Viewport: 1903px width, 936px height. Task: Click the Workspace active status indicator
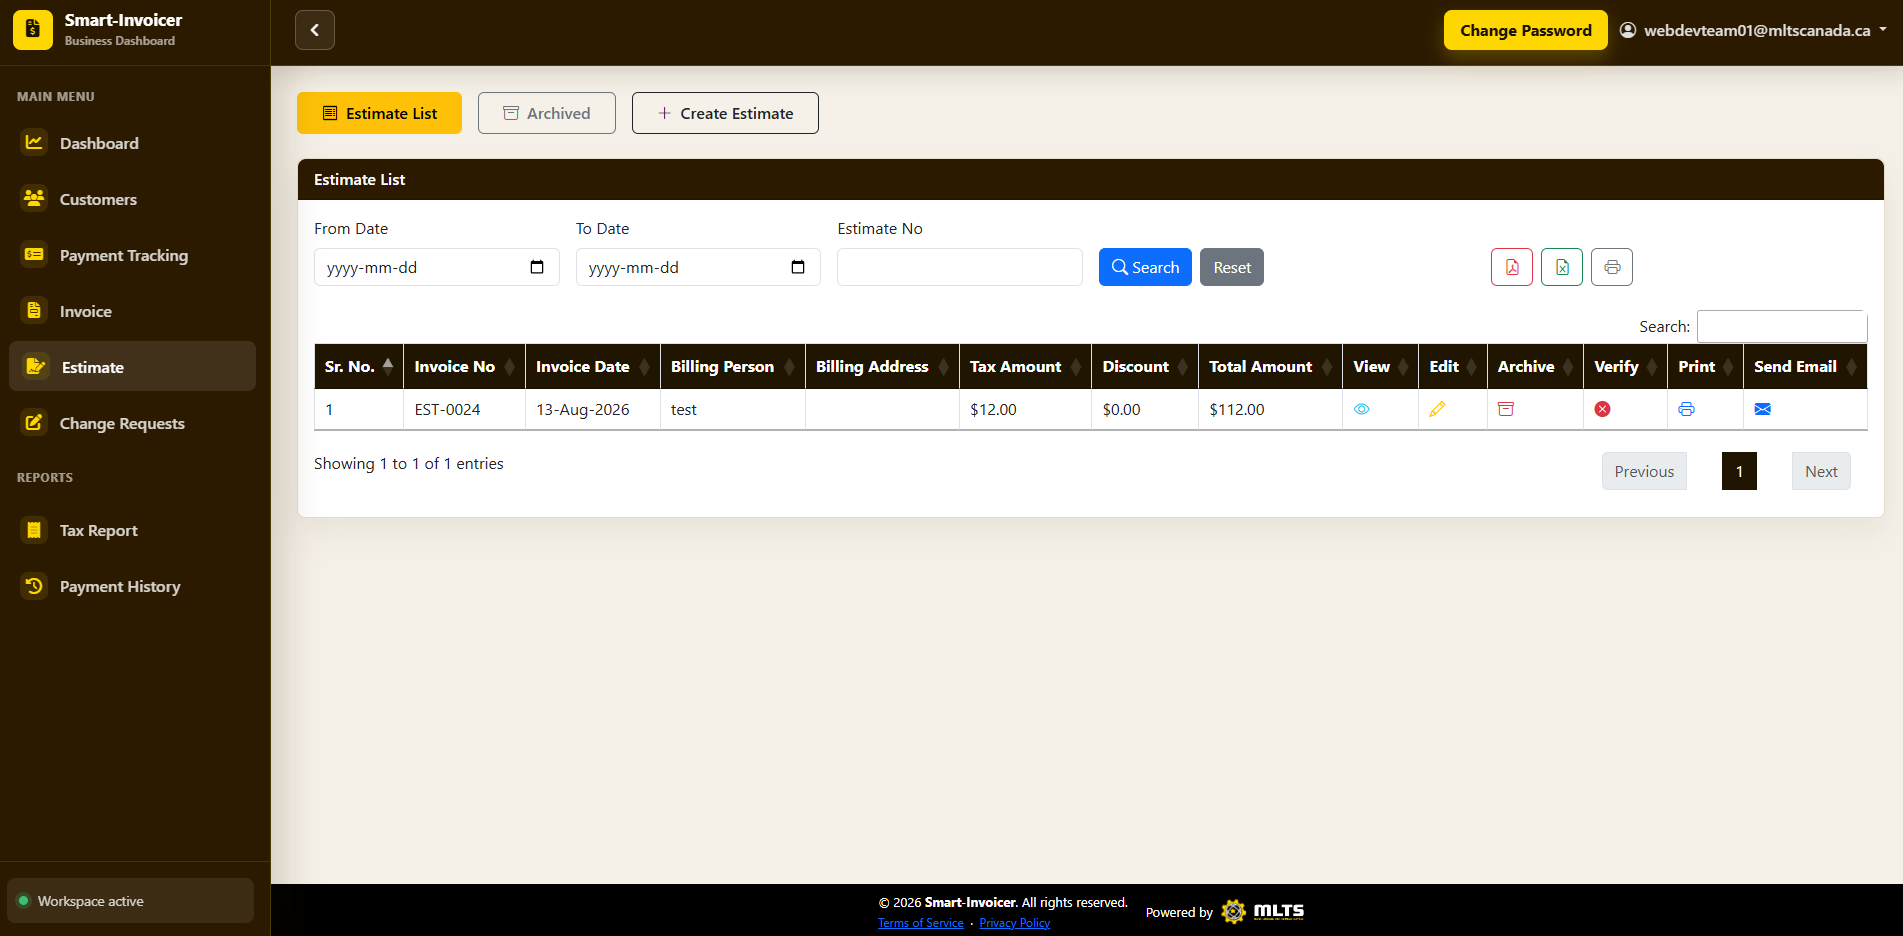[130, 901]
